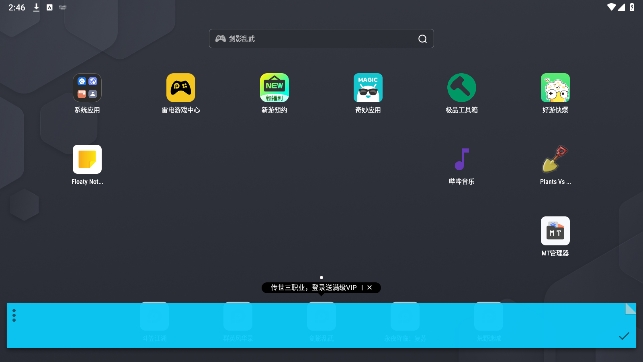
Task: Click the download indicator in status bar
Action: [x=36, y=7]
